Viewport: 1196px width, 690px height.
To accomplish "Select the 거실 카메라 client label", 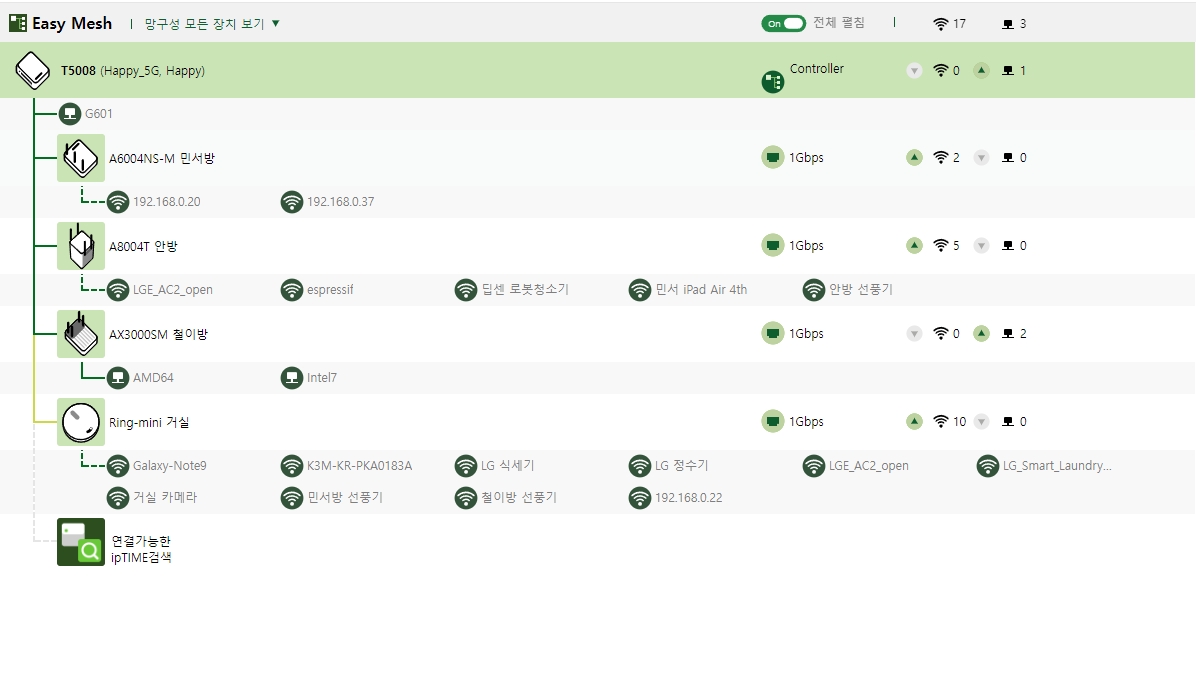I will click(x=165, y=497).
